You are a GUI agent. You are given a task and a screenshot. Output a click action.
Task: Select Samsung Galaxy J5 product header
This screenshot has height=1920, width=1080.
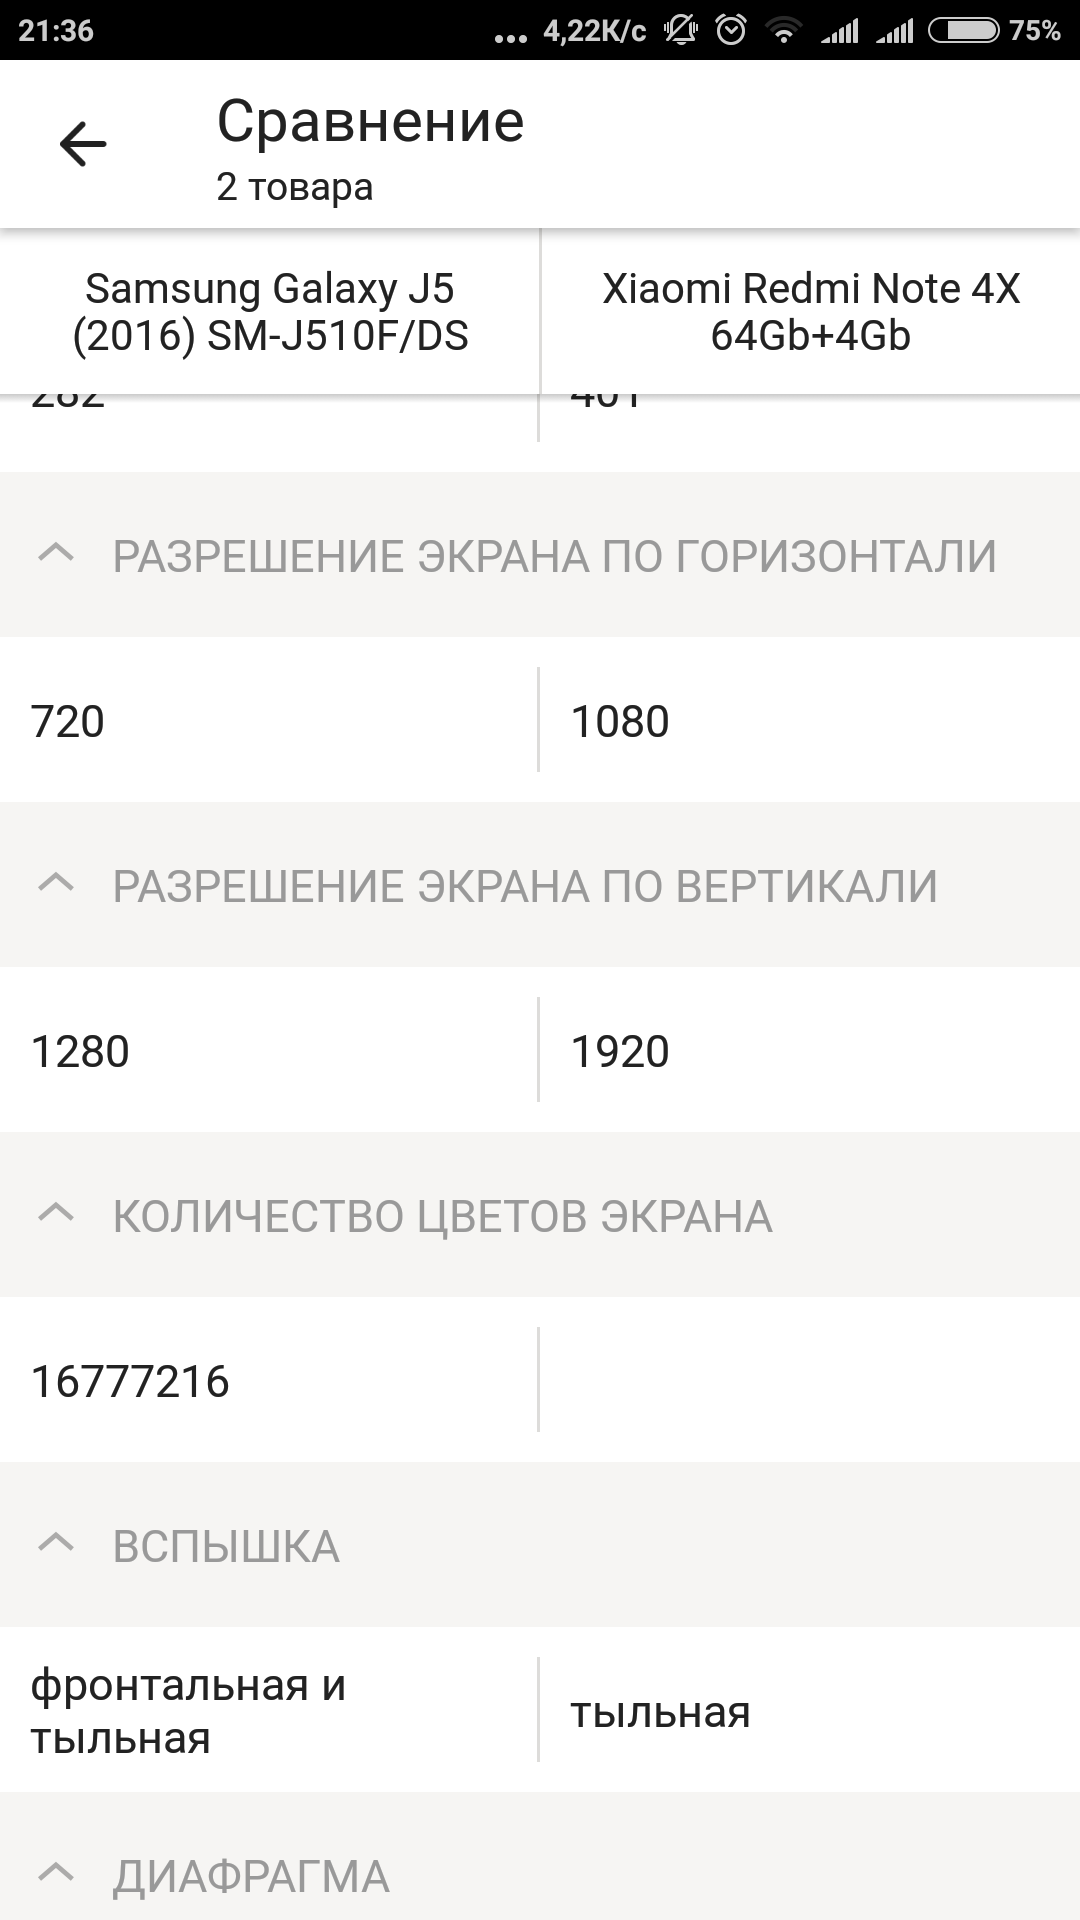270,312
